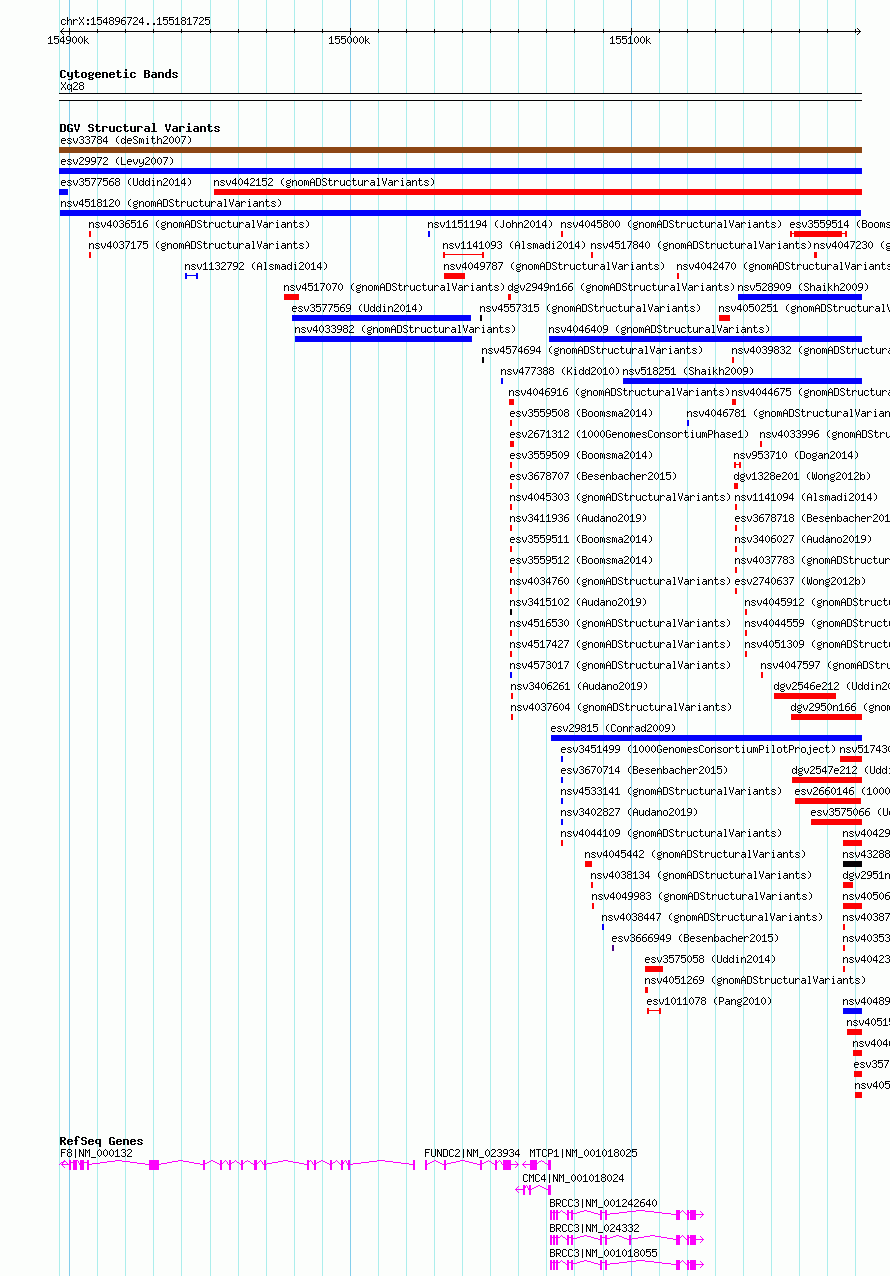Open nsv3415102 (Audano2019) variant
This screenshot has width=890, height=1276.
[x=578, y=603]
